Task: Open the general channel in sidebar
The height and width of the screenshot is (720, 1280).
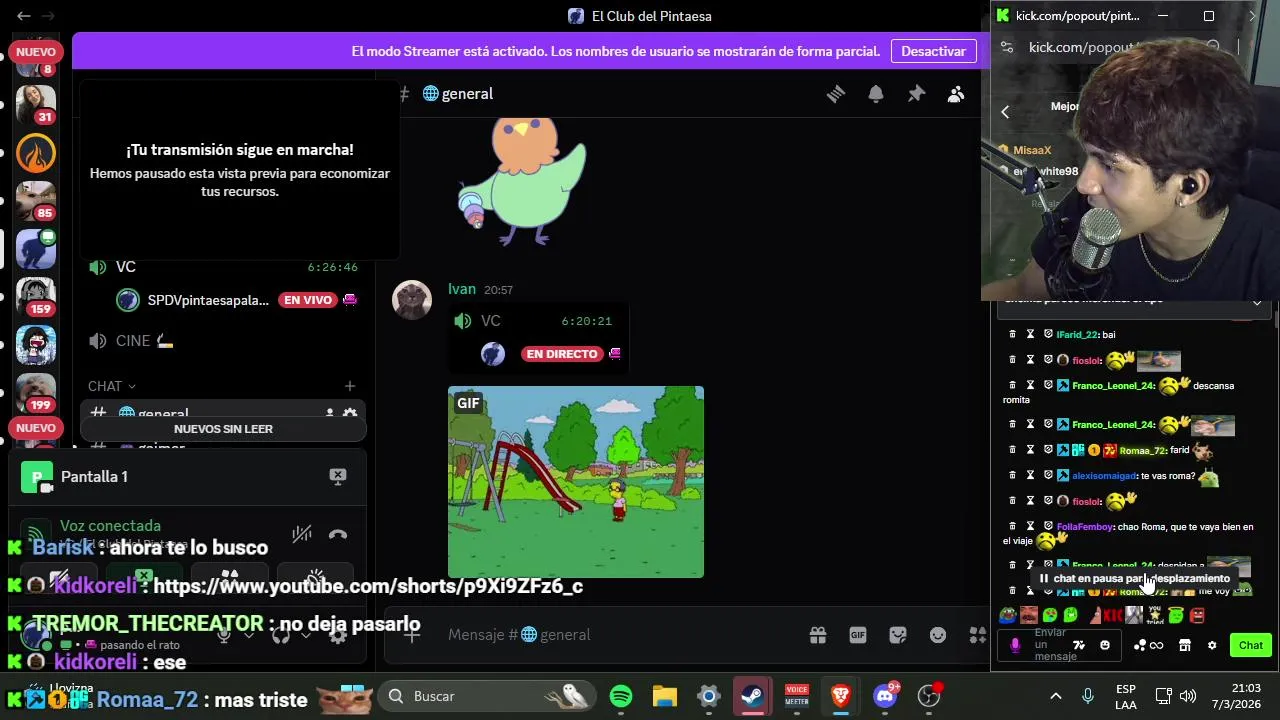Action: pyautogui.click(x=223, y=413)
